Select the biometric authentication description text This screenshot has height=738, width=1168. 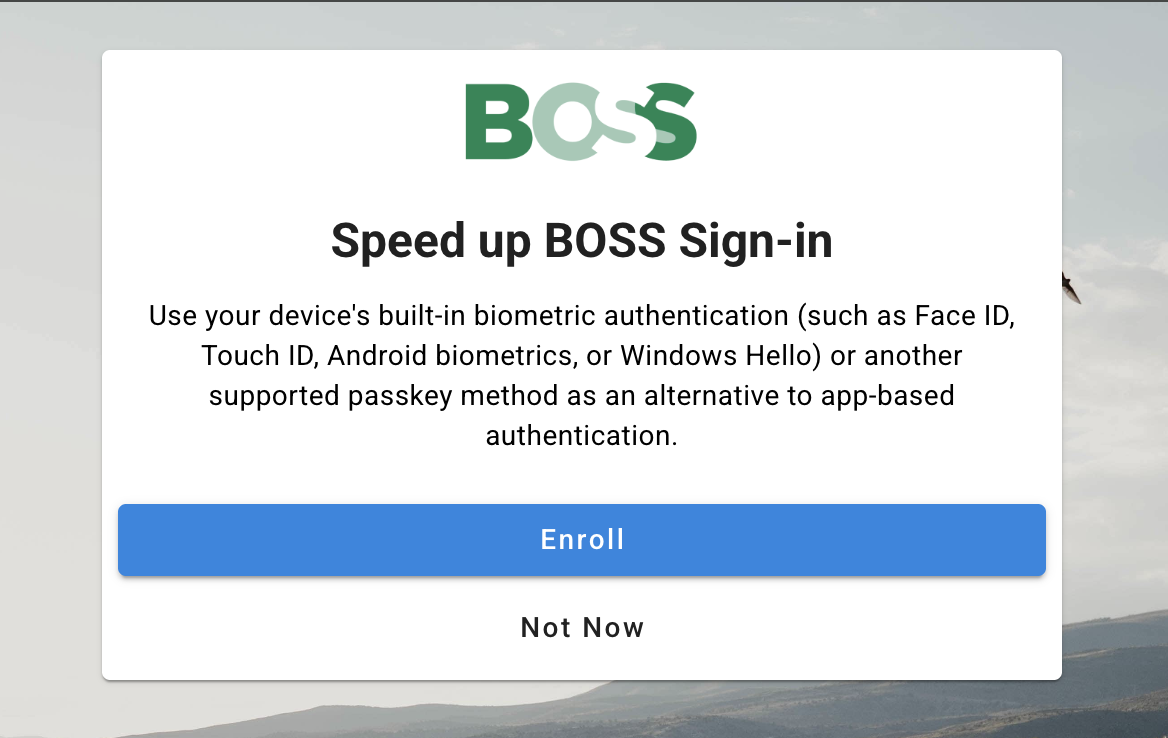[x=581, y=375]
